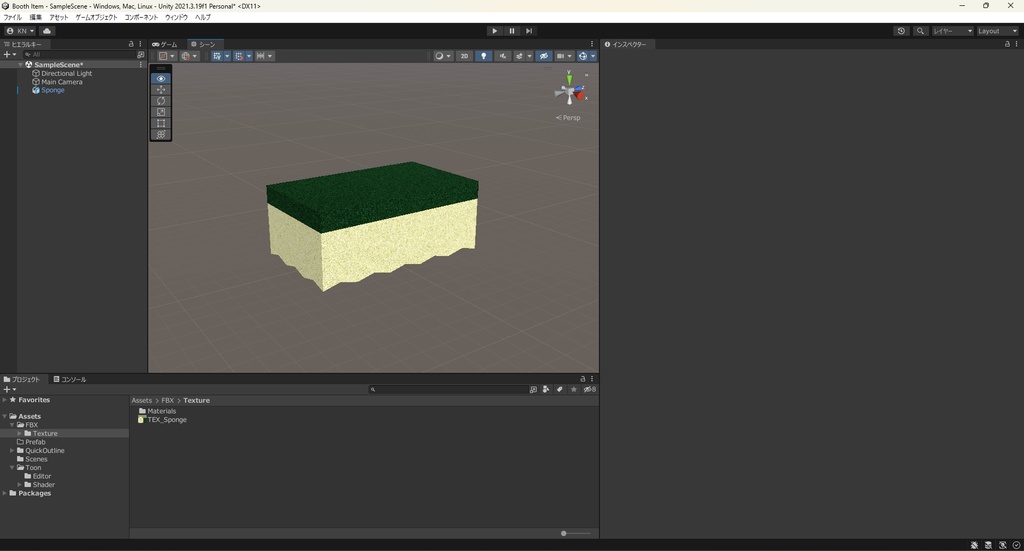Toggle scene audio mute
Image resolution: width=1024 pixels, height=551 pixels.
pyautogui.click(x=502, y=56)
